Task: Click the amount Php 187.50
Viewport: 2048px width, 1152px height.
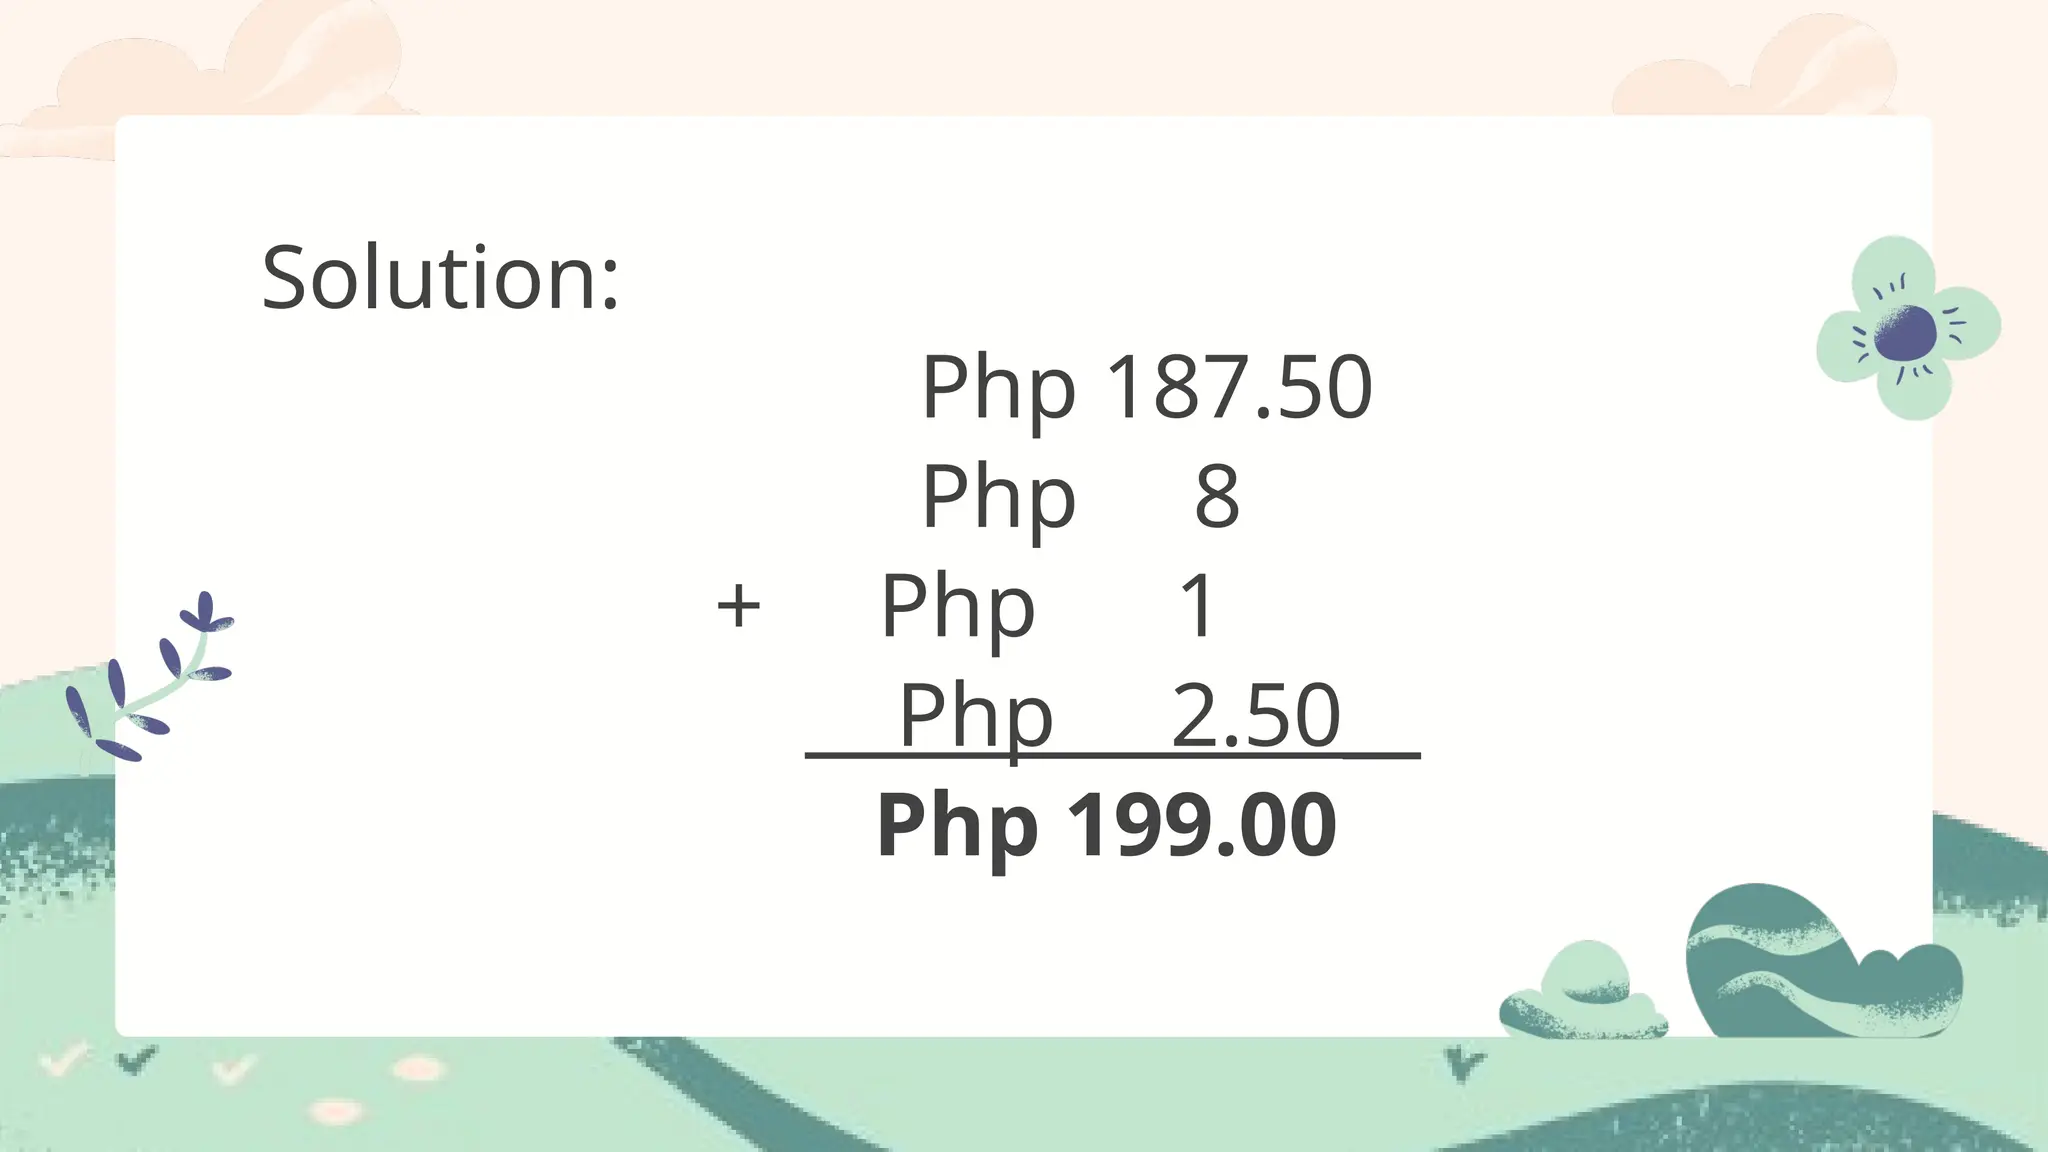Action: (x=1146, y=387)
